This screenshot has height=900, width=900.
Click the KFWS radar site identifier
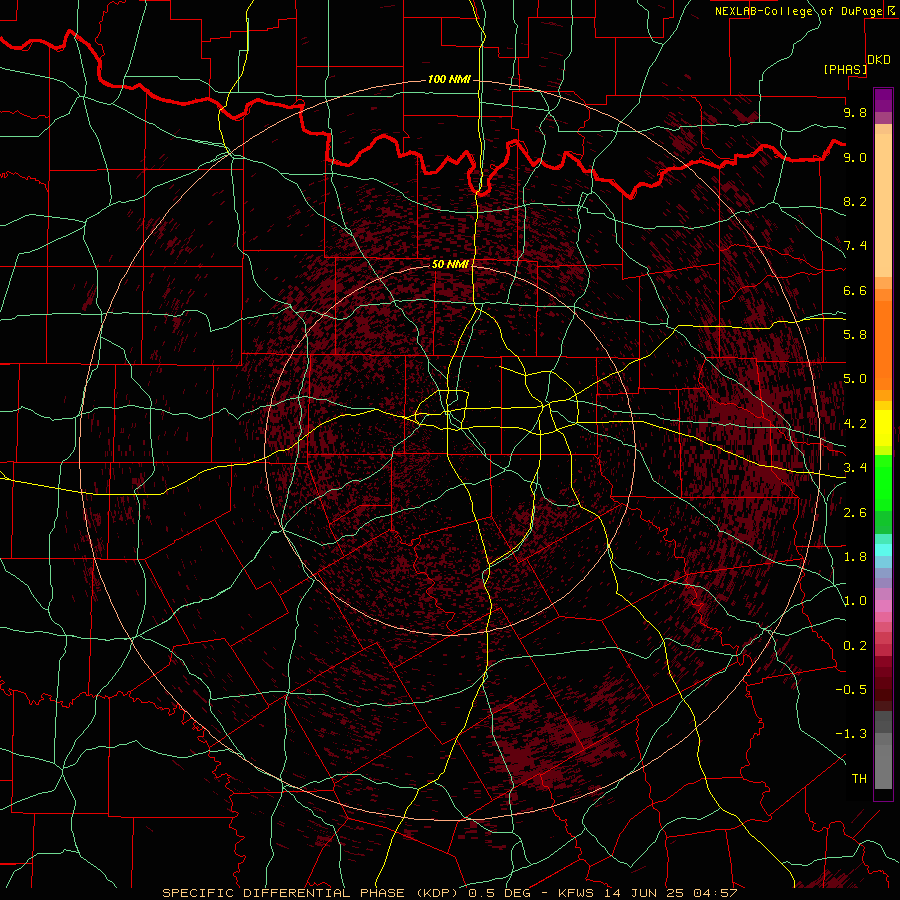(577, 893)
